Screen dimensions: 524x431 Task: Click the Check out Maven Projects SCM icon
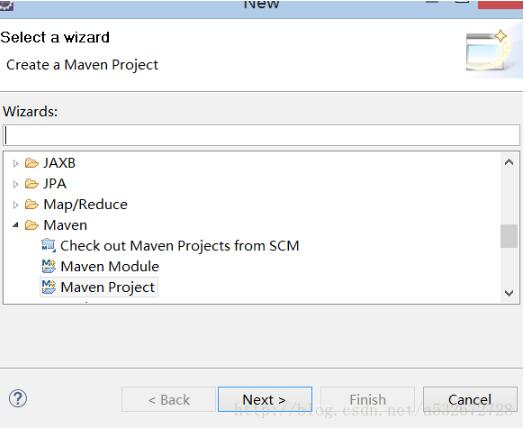[48, 246]
